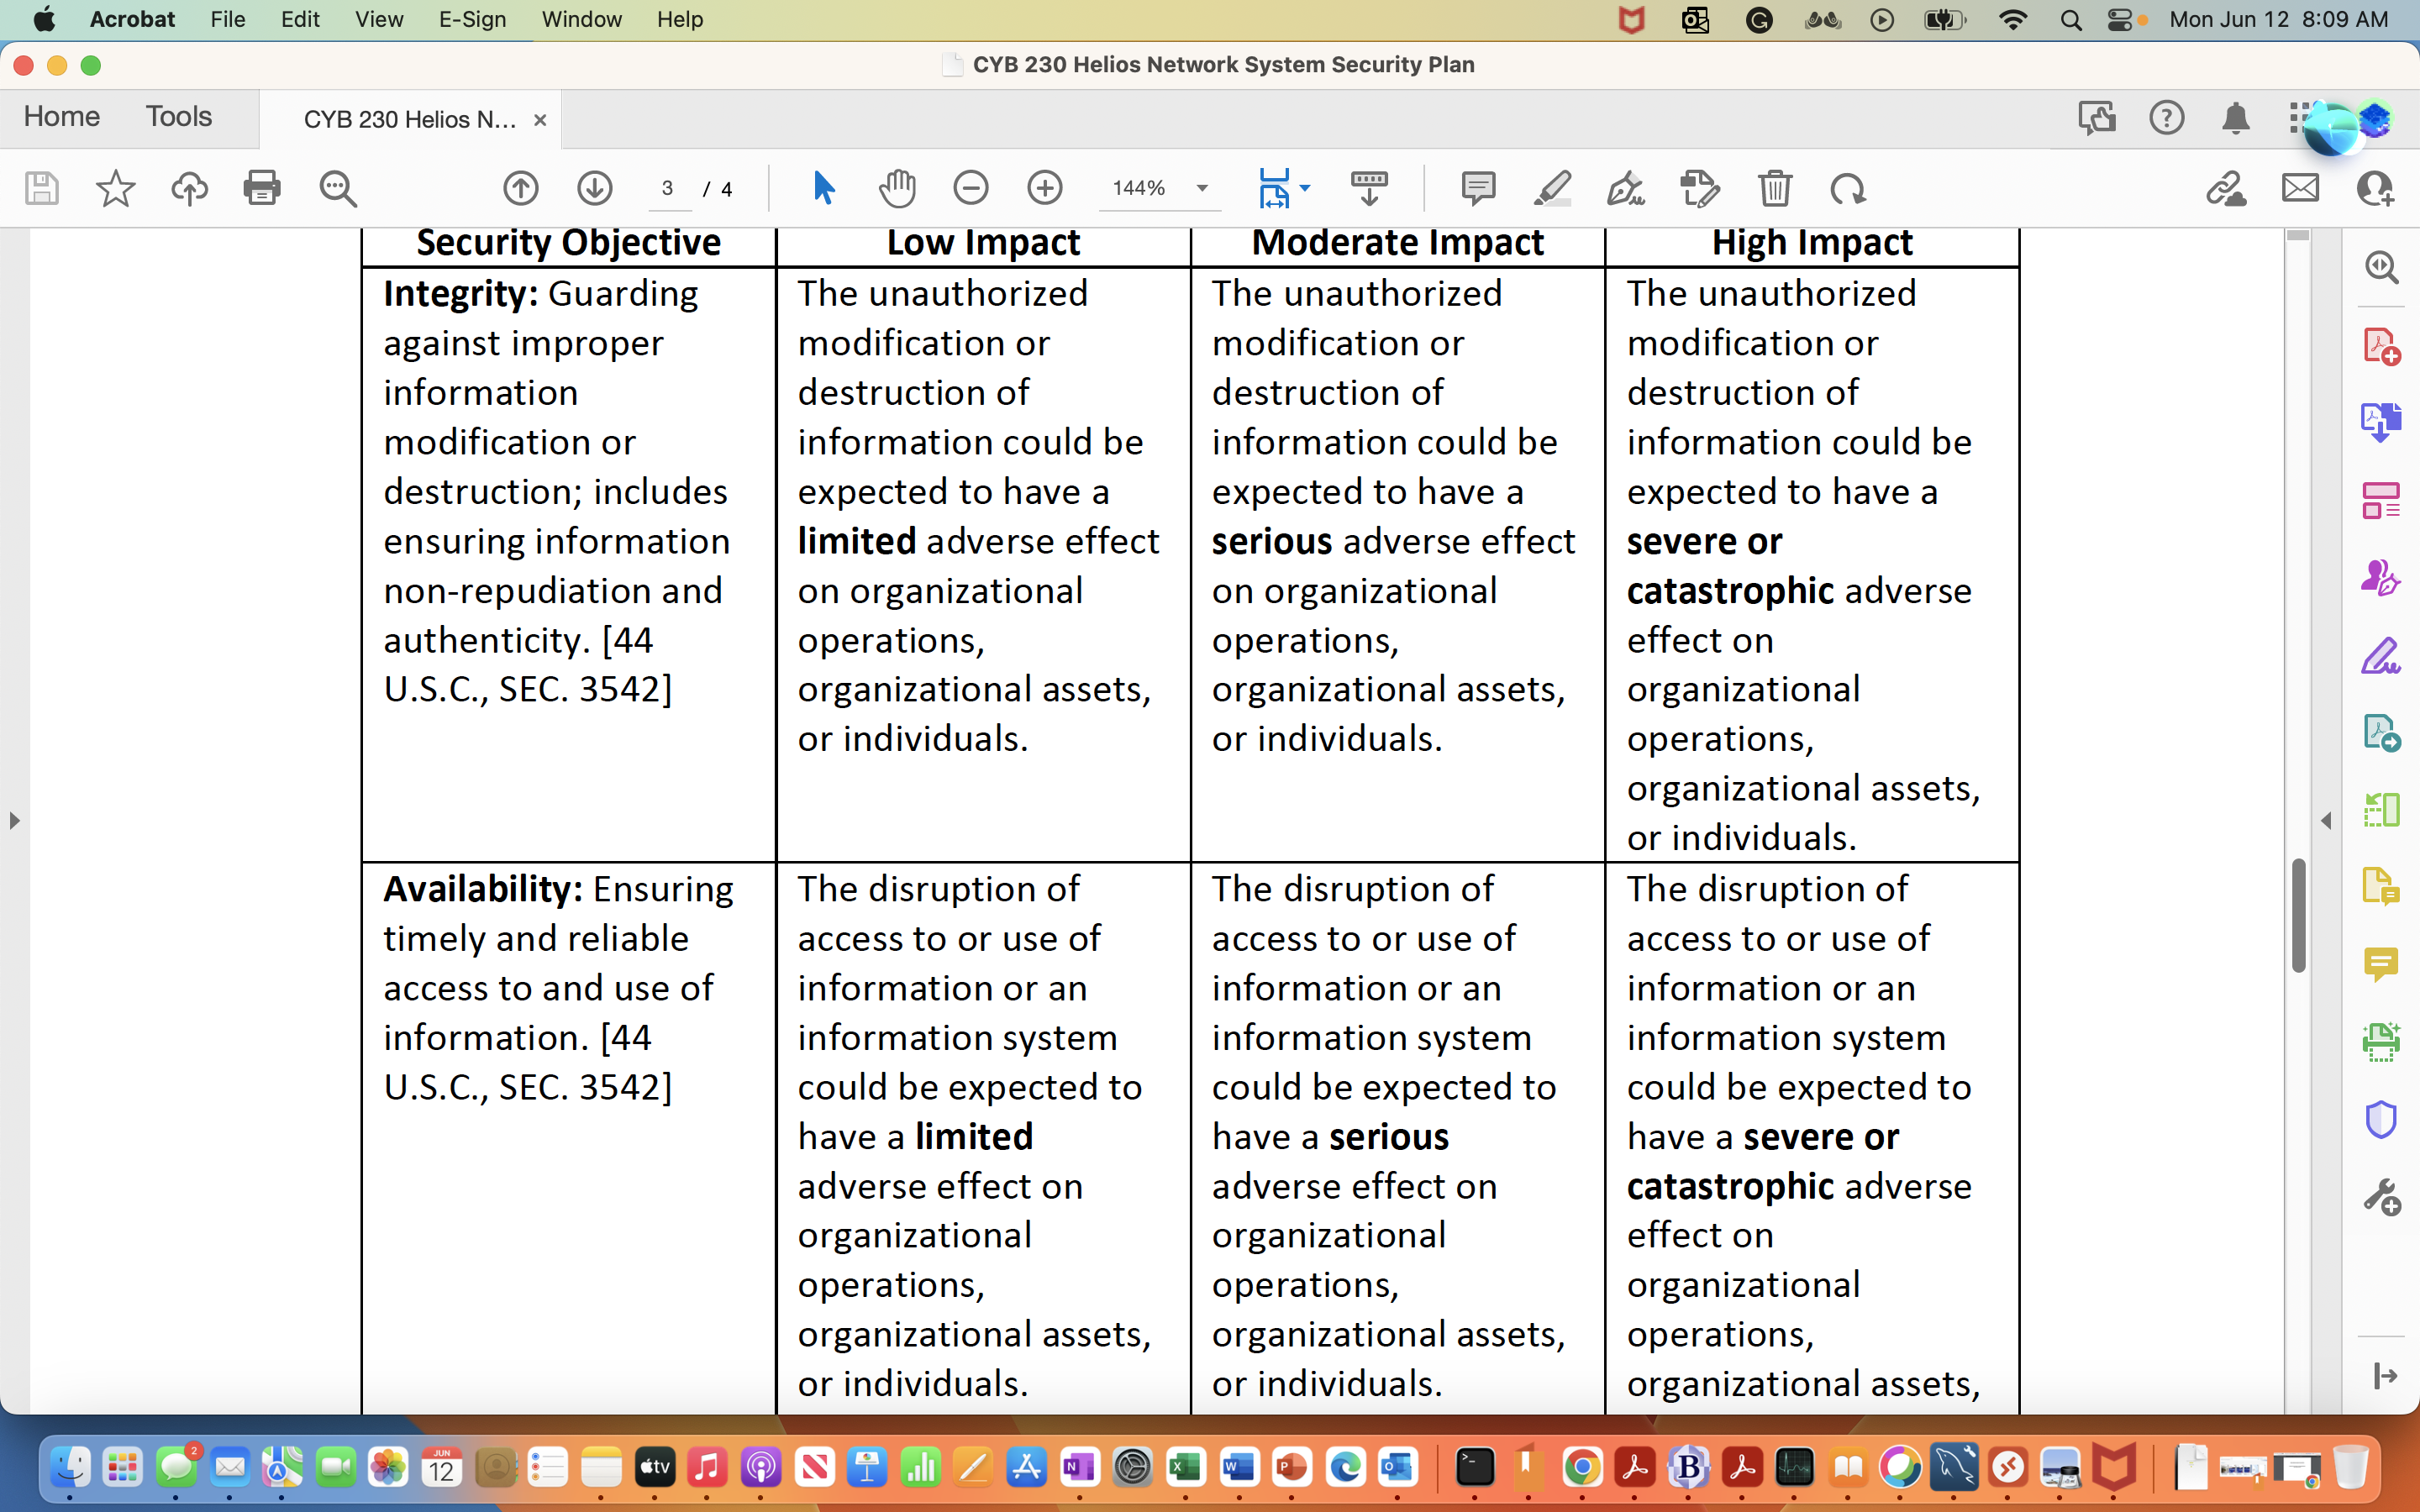Click the vertical scrollbar thumb
2420x1512 pixels.
click(x=2298, y=915)
